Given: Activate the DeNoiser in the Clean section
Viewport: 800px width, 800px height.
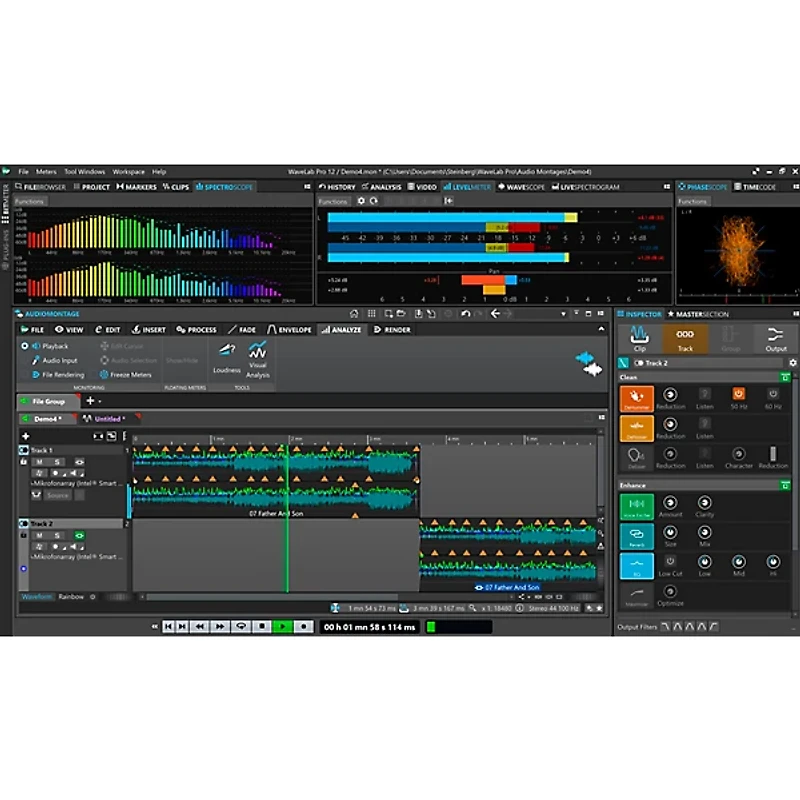Looking at the screenshot, I should (x=636, y=429).
